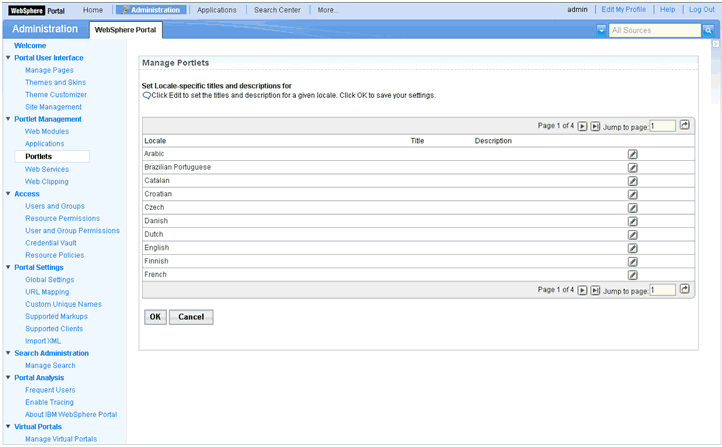The height and width of the screenshot is (447, 722).
Task: Click the top Jump to page field
Action: pyautogui.click(x=662, y=126)
